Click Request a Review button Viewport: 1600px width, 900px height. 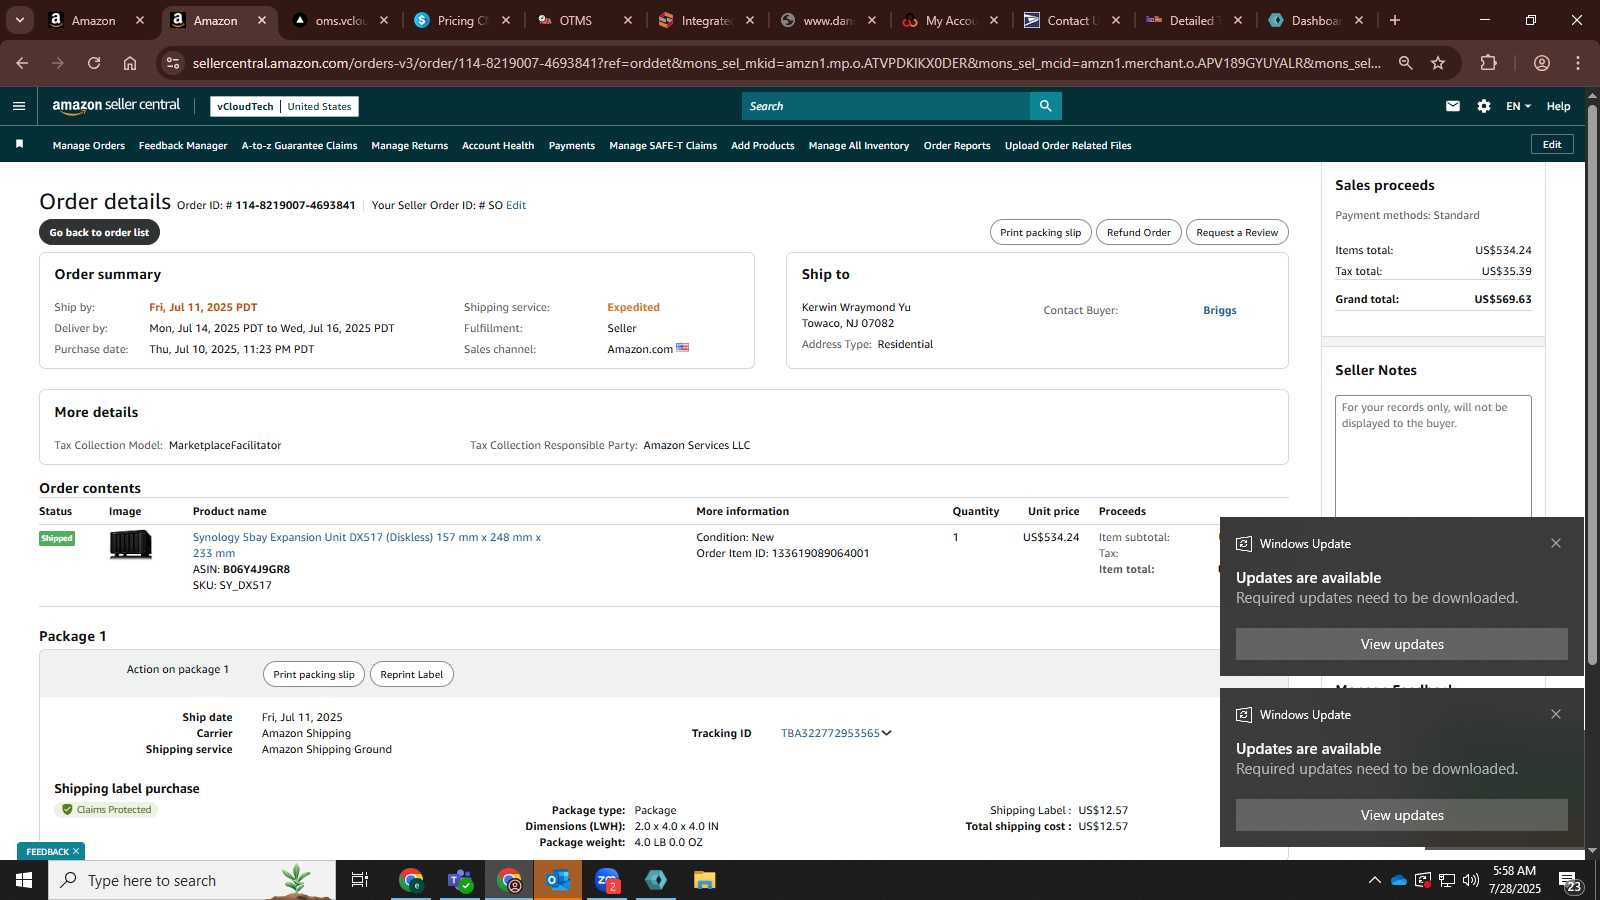[1237, 232]
